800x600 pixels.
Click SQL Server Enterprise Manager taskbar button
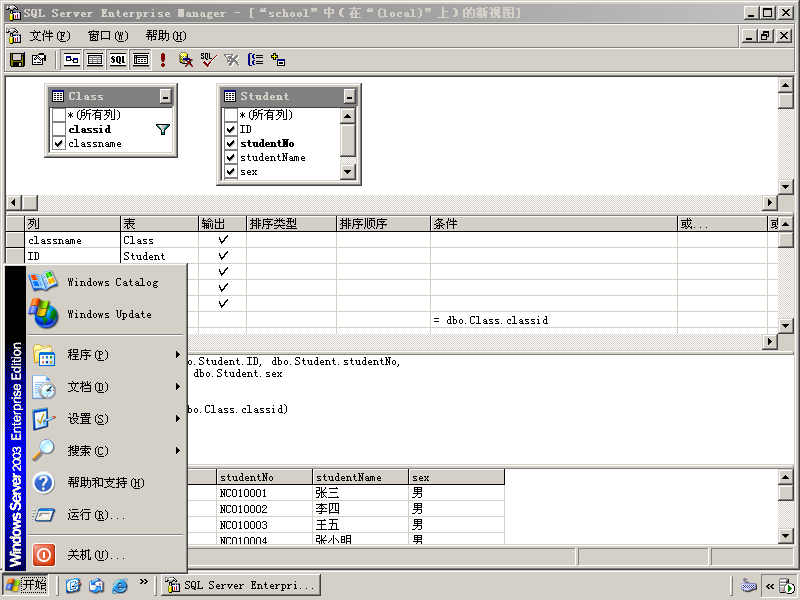point(241,585)
